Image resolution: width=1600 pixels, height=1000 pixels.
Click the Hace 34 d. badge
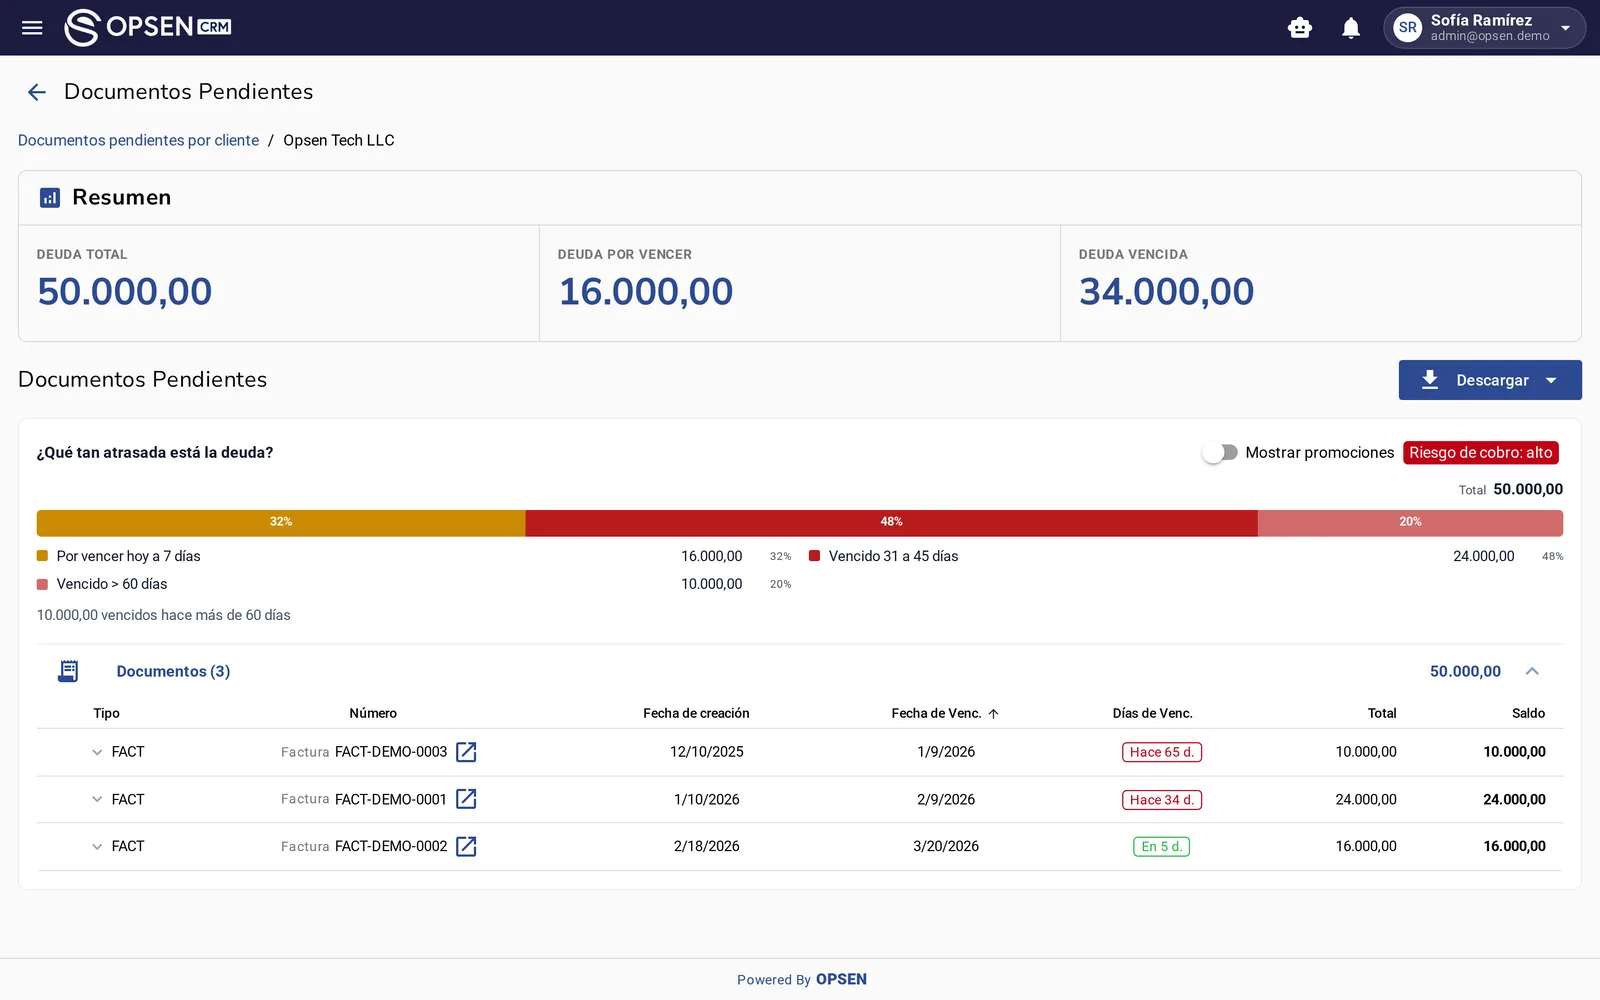1161,800
